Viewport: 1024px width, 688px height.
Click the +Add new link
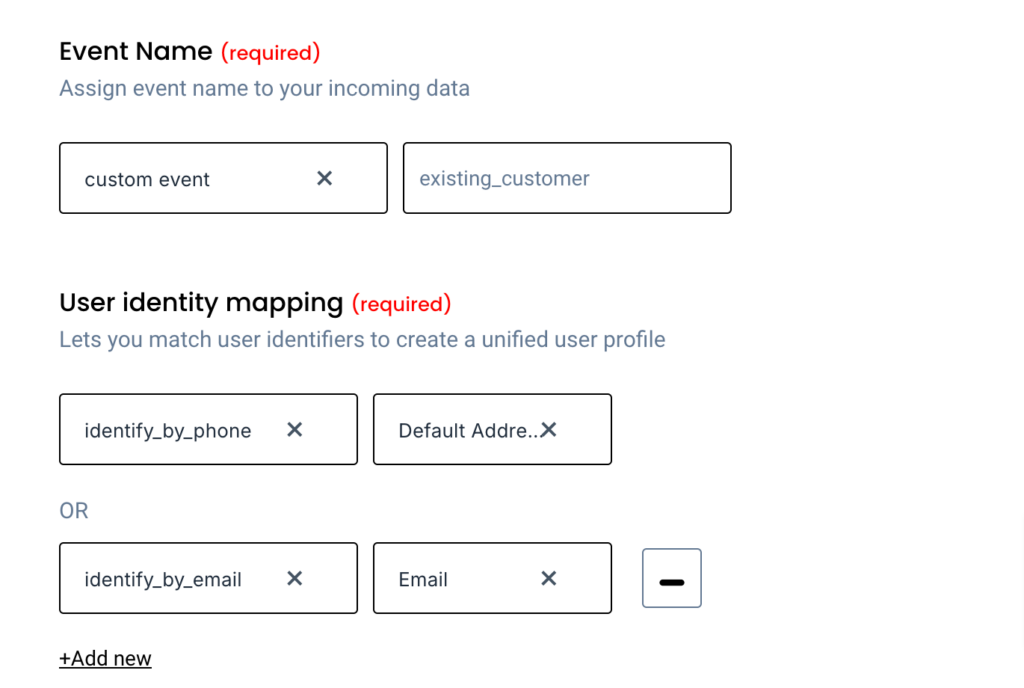click(105, 658)
